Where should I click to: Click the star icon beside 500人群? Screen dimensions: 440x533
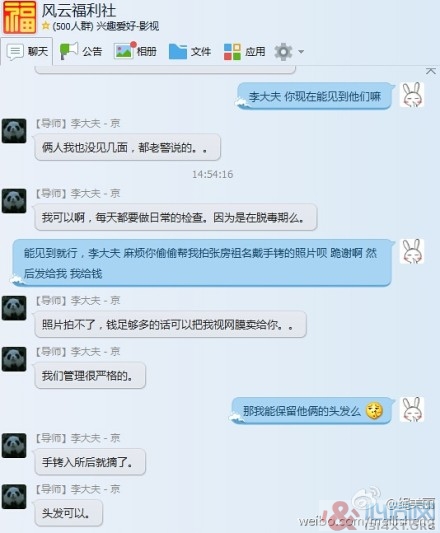click(x=46, y=25)
